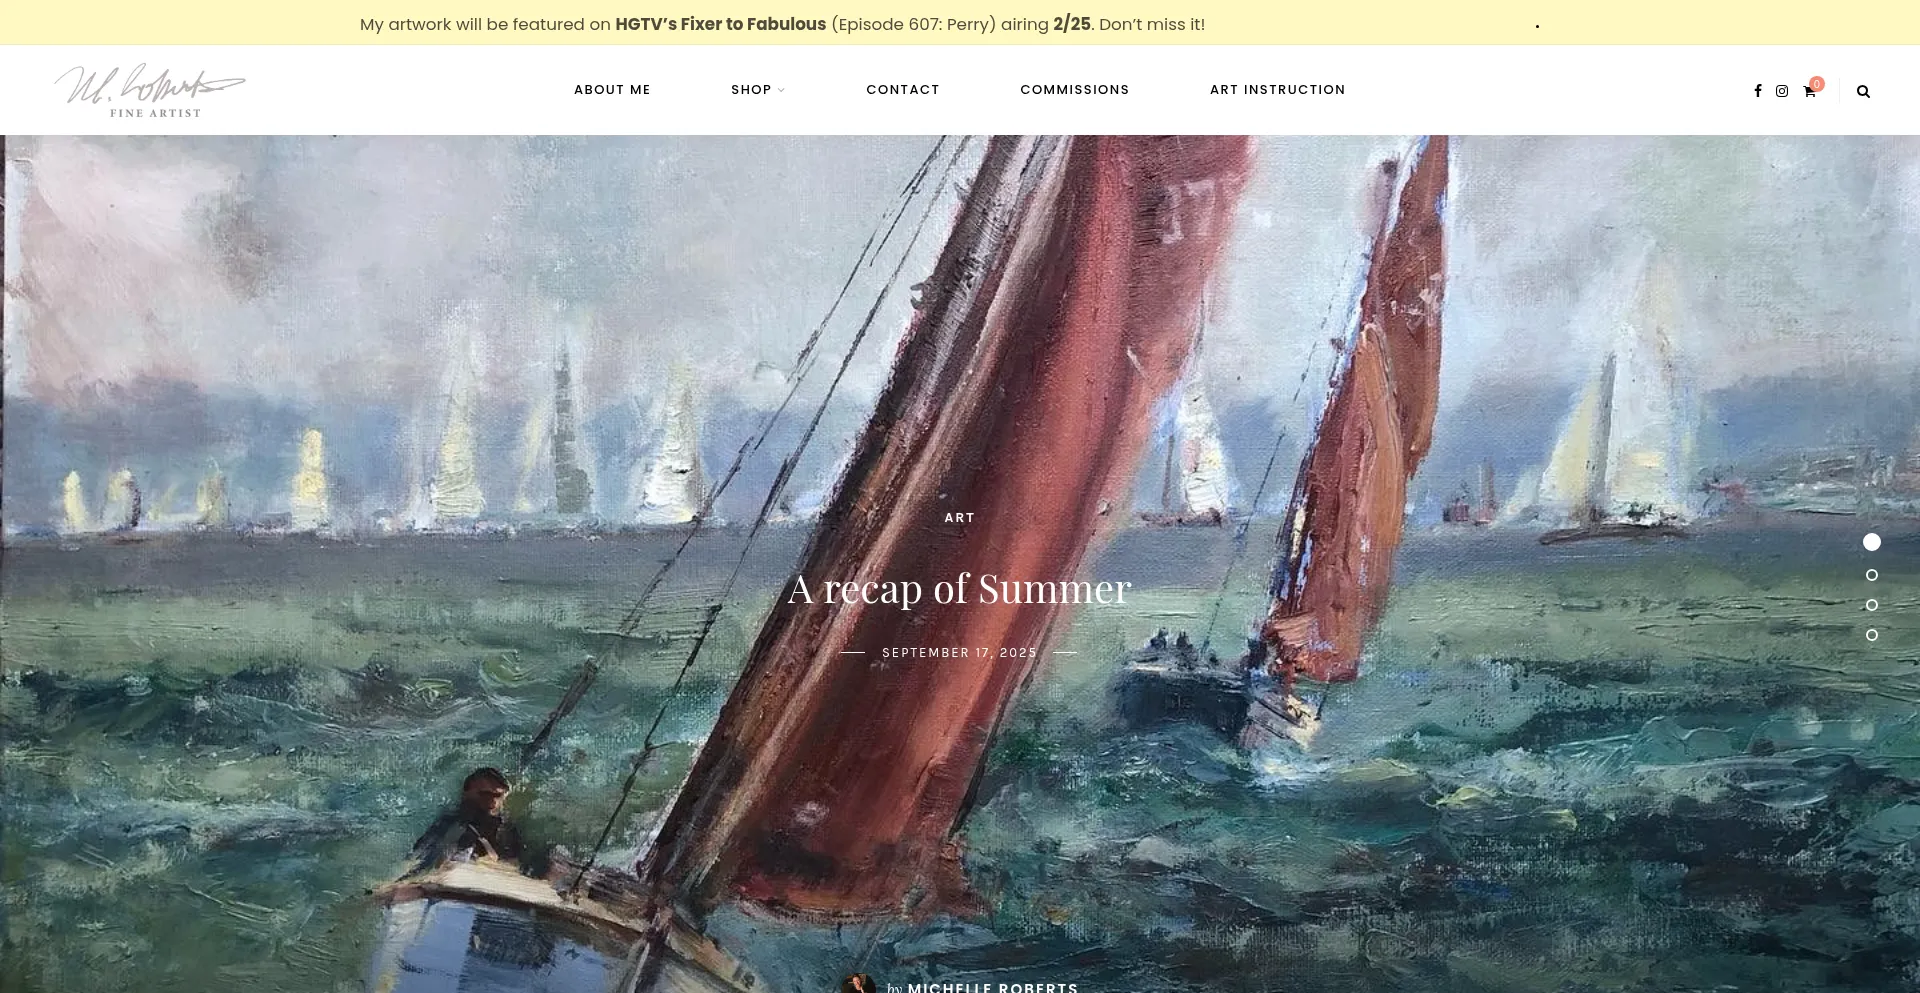
Task: Switch to the third slide dot
Action: pos(1872,605)
